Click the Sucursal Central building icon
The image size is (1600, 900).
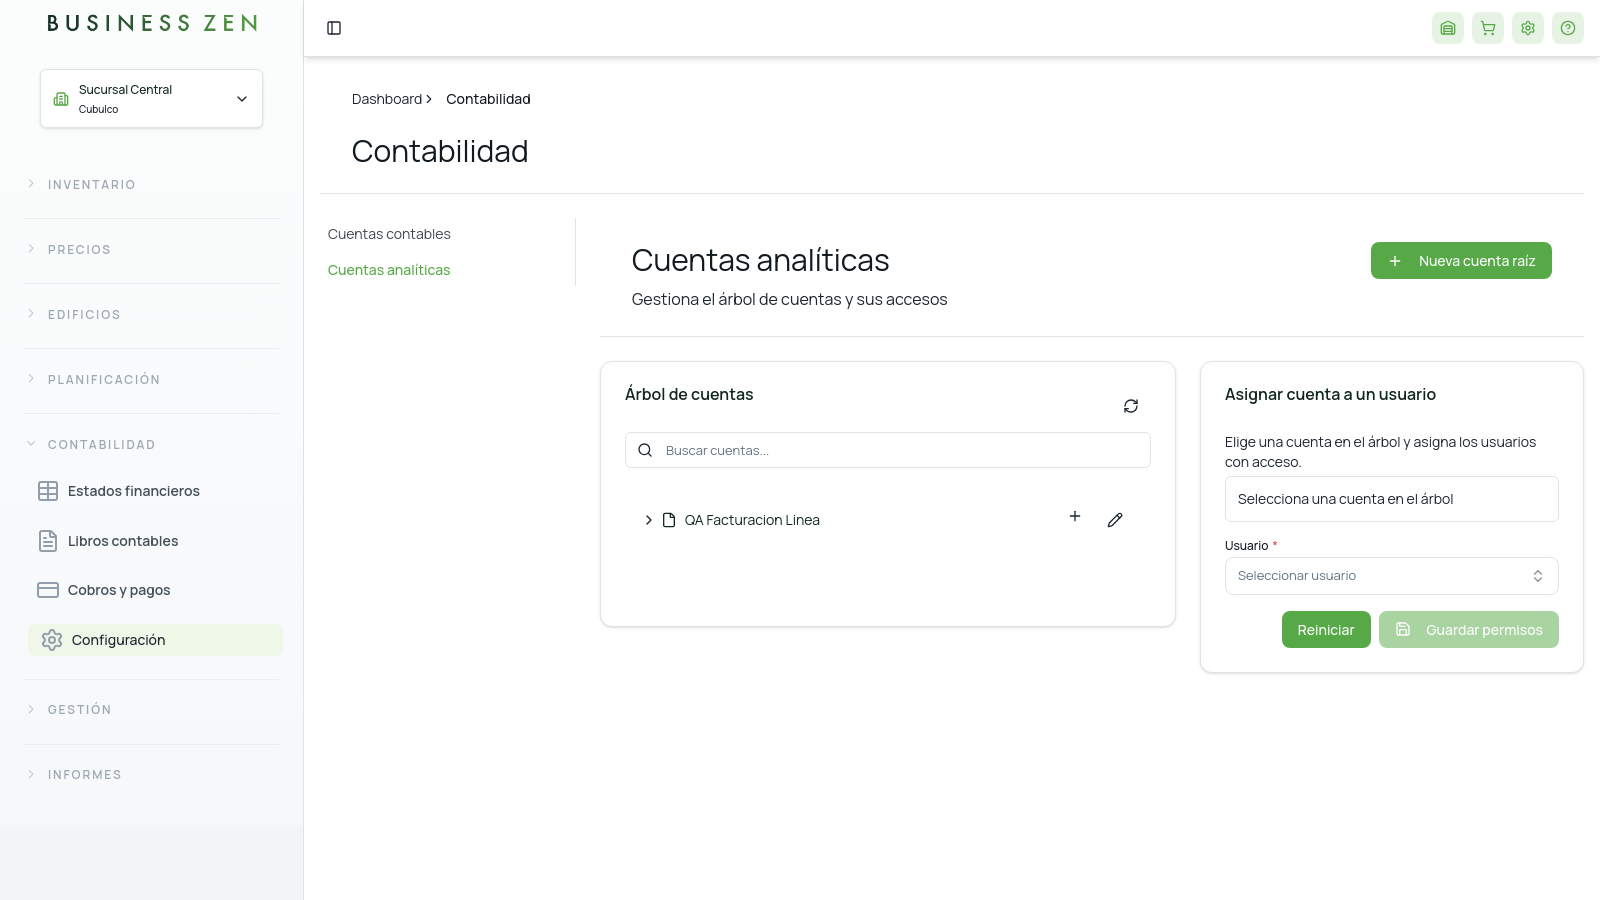tap(61, 99)
